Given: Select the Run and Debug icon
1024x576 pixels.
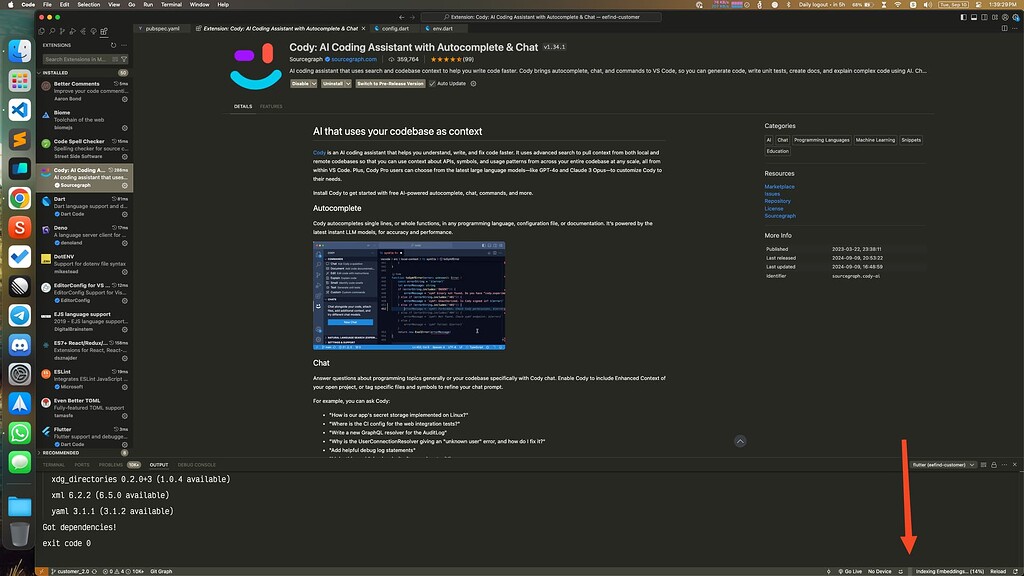Looking at the screenshot, I should coord(72,32).
